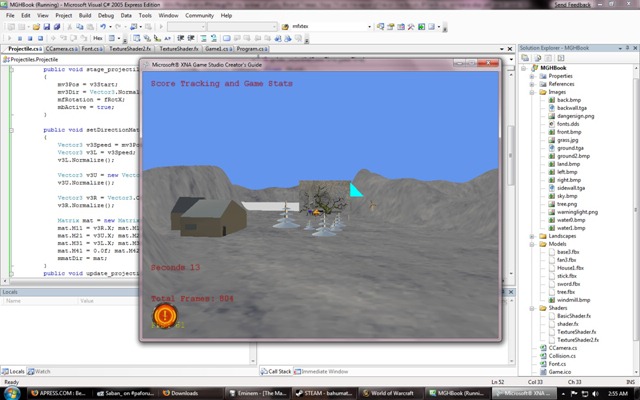The width and height of the screenshot is (640, 400).
Task: Select backwall.tga file
Action: coord(572,108)
